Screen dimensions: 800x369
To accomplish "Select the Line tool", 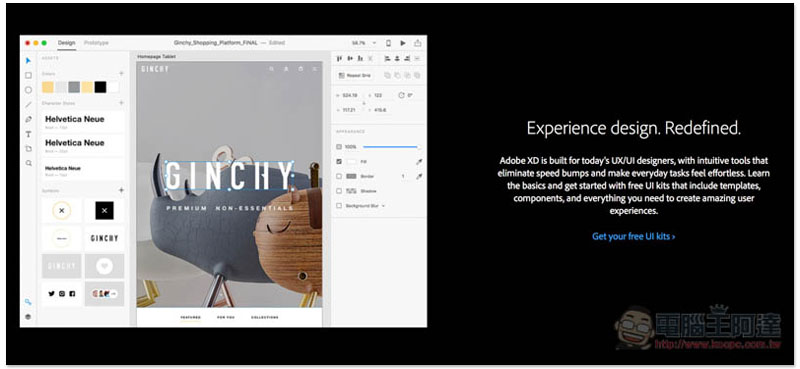I will click(x=29, y=105).
